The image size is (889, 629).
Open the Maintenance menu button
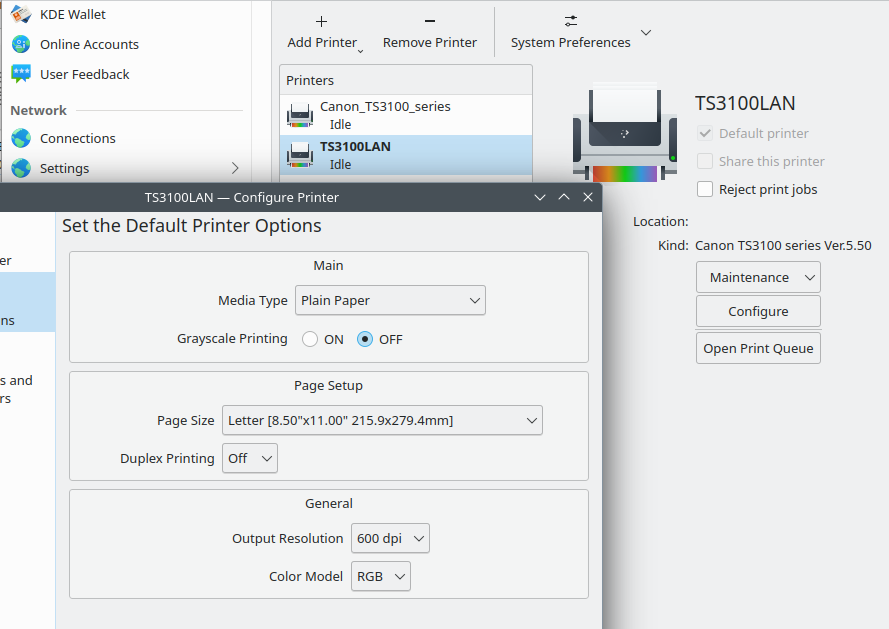(758, 277)
